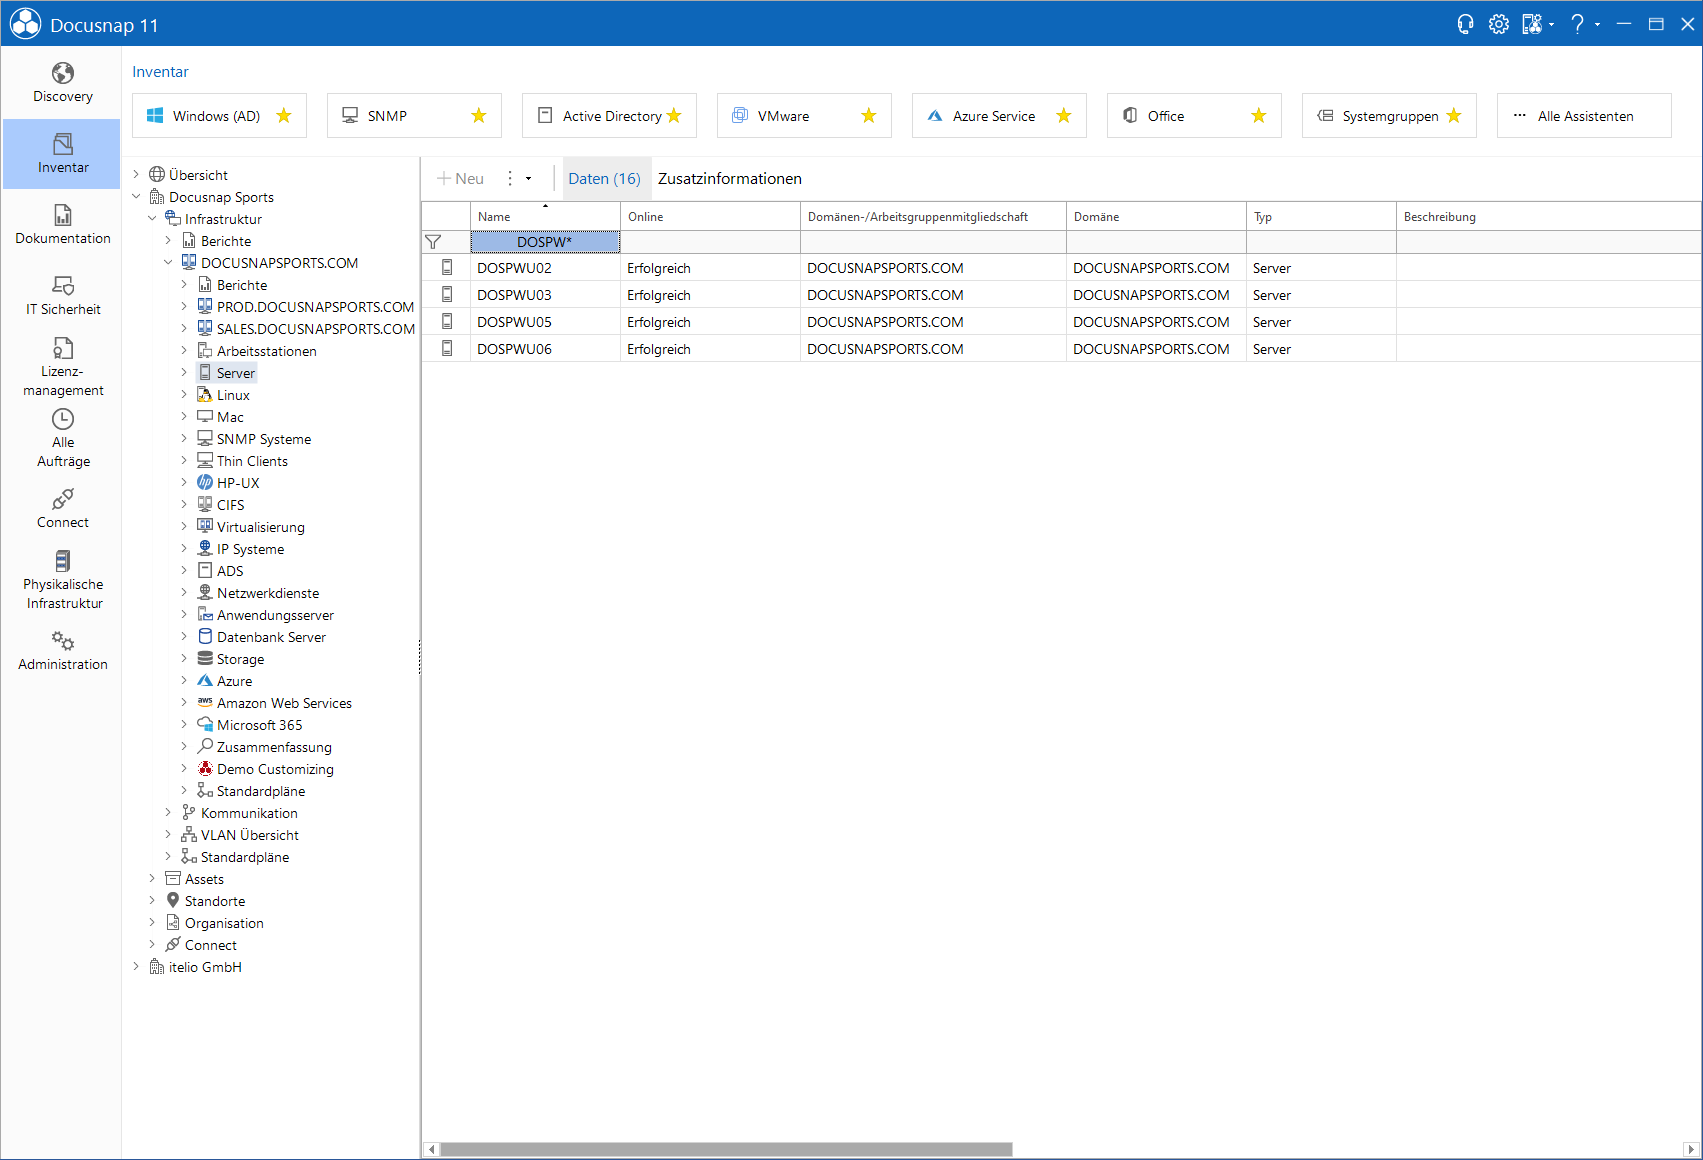Open Physikalische Infrastruktur module
Viewport: 1703px width, 1160px height.
coord(62,580)
